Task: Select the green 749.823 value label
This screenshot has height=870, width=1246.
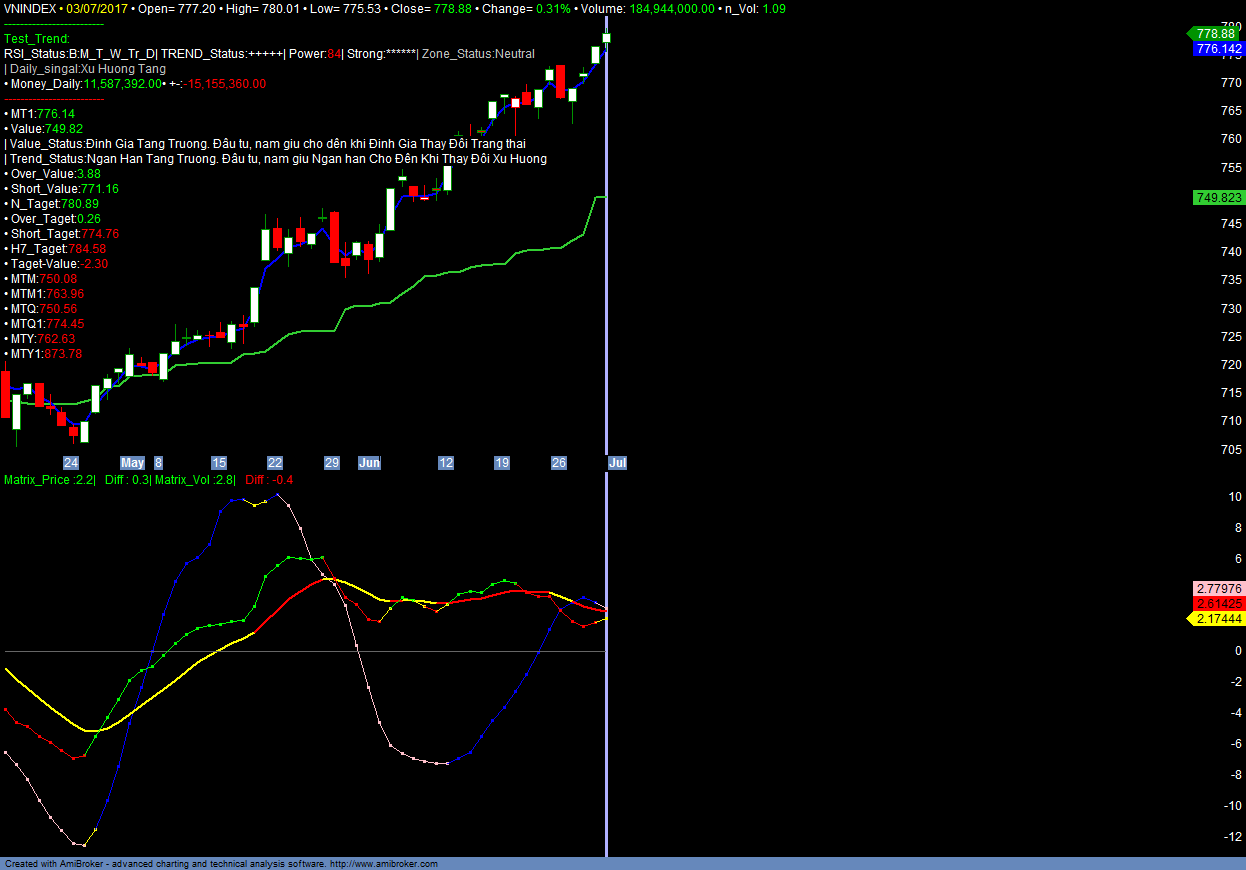Action: pos(1218,198)
